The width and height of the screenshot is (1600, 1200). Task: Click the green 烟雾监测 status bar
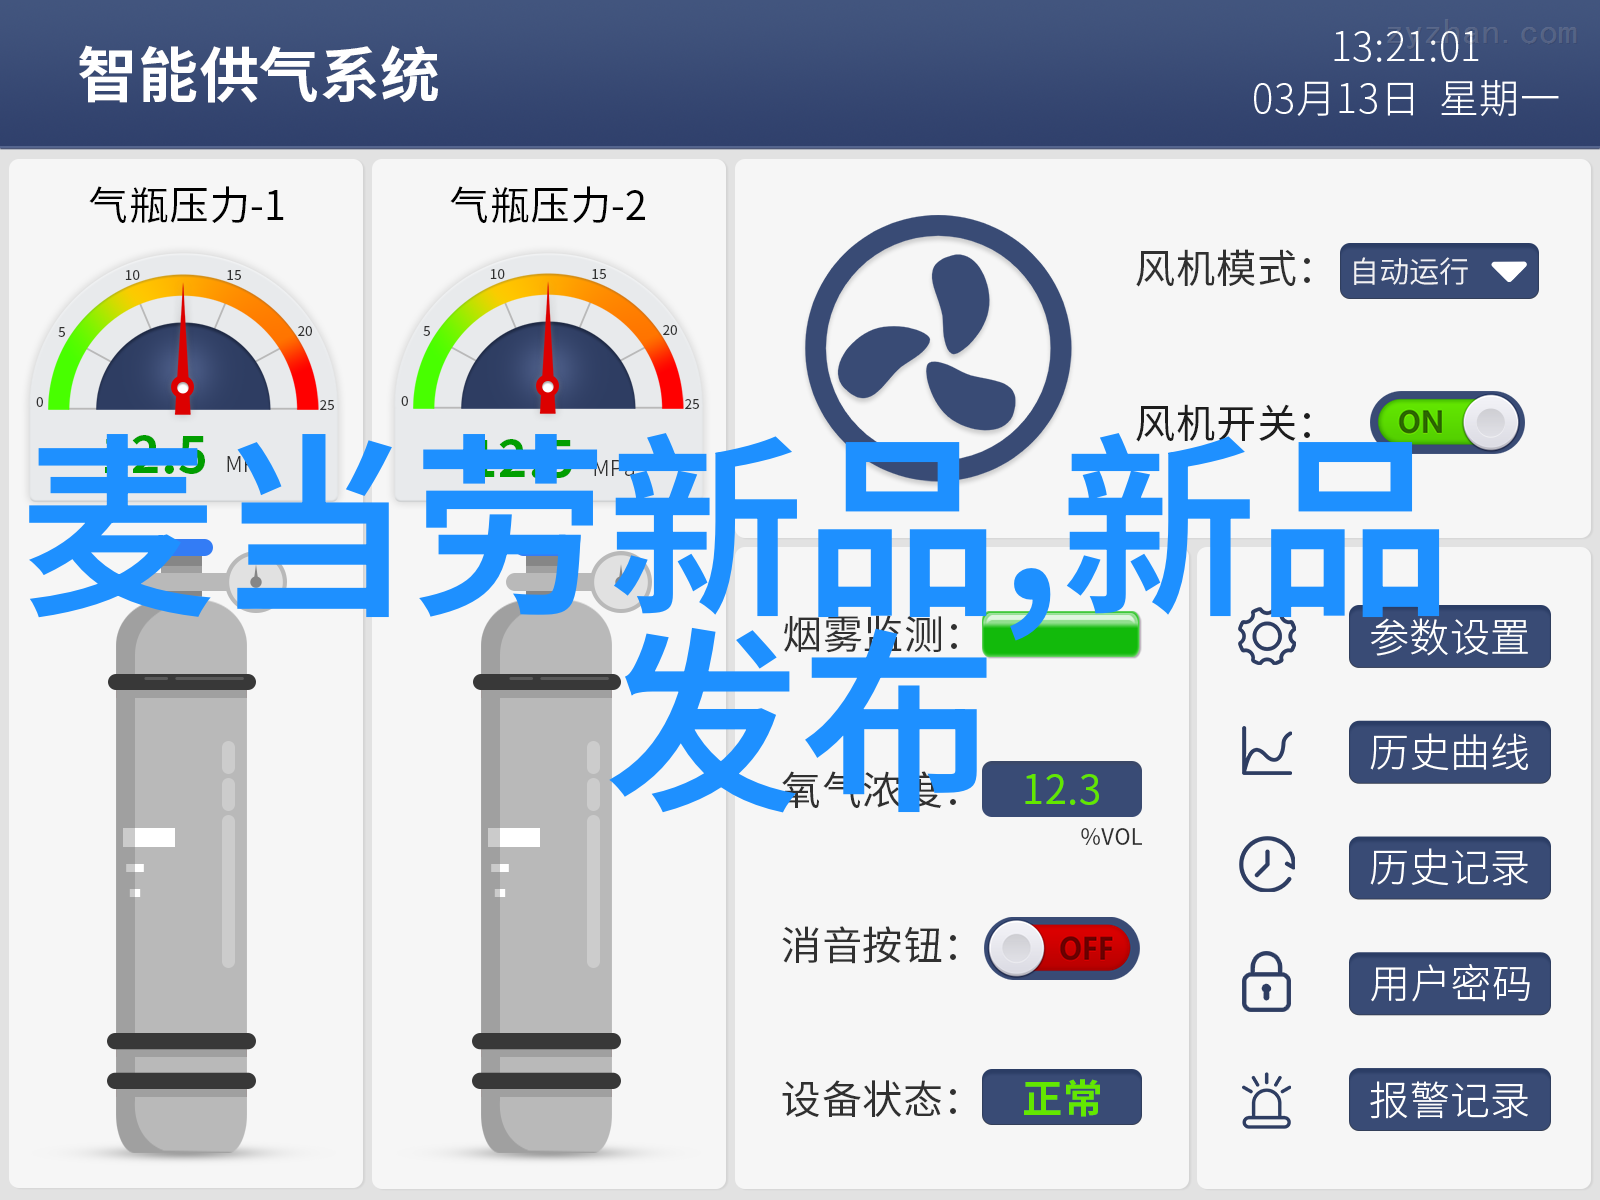[x=1061, y=634]
